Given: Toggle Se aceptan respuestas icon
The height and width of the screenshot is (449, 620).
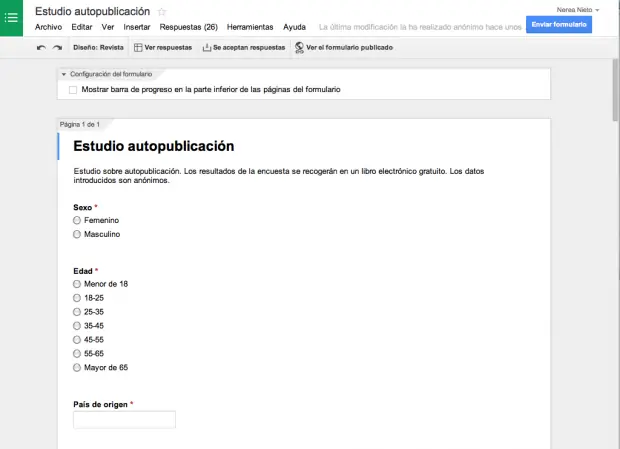Looking at the screenshot, I should (x=207, y=47).
